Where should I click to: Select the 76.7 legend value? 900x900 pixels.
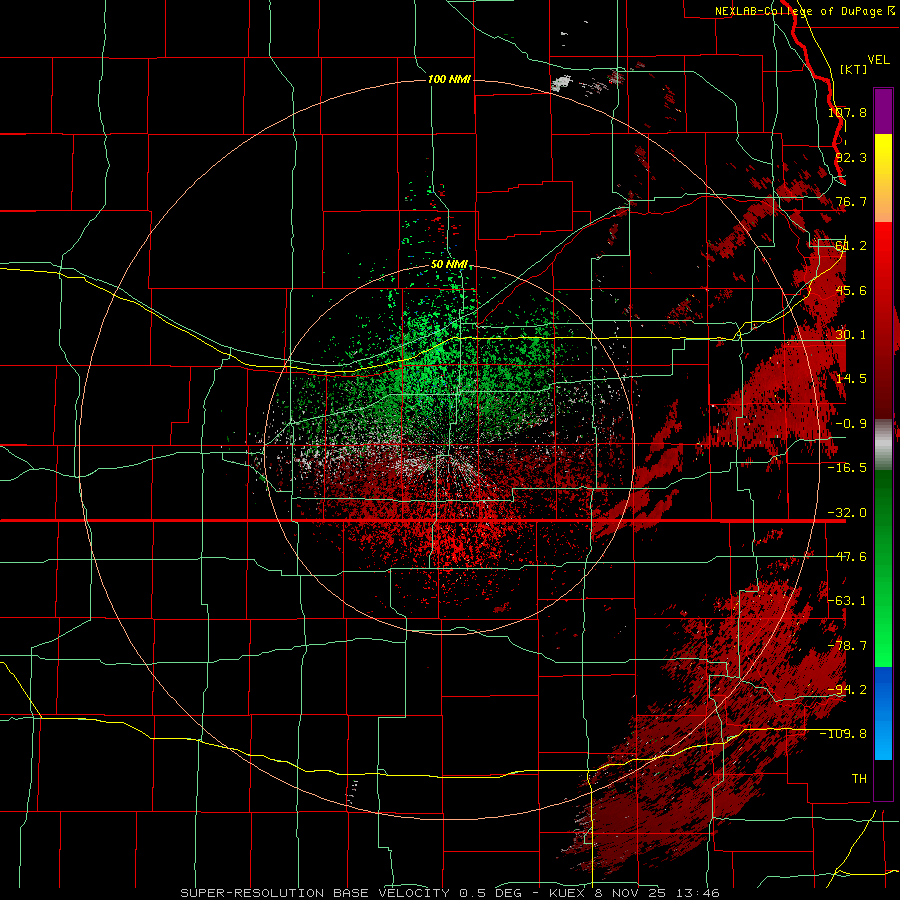(851, 201)
